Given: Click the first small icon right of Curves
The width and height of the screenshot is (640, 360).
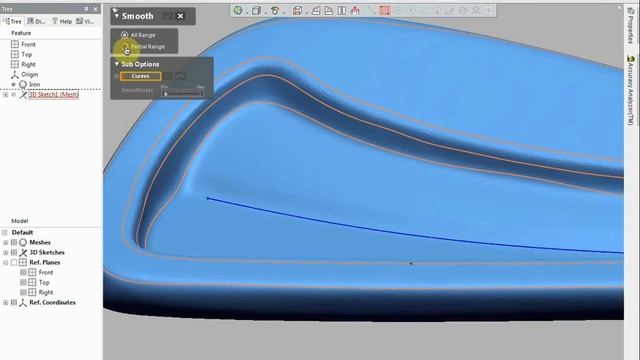Looking at the screenshot, I should (x=168, y=76).
